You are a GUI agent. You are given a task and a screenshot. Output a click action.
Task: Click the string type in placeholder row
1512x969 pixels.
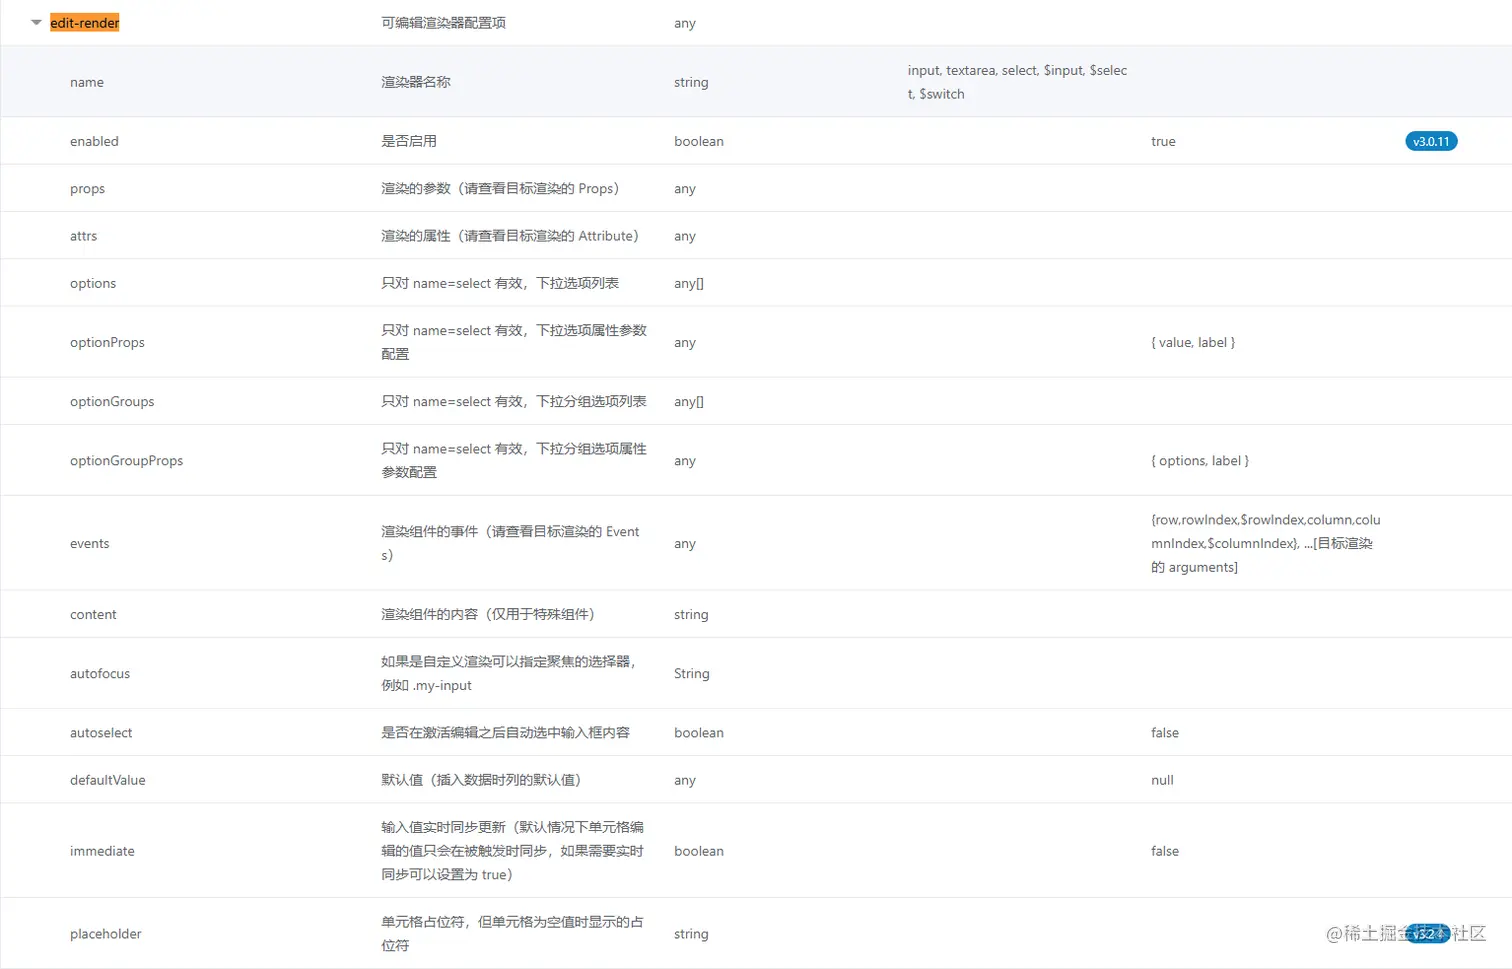pyautogui.click(x=691, y=934)
